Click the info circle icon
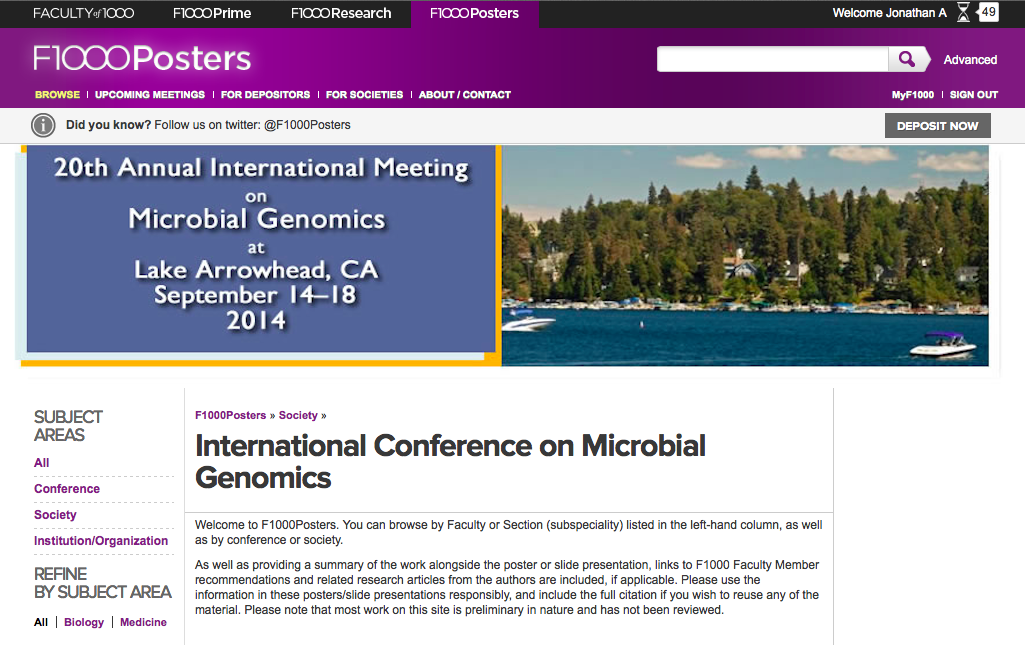Viewport: 1025px width, 645px height. coord(43,125)
